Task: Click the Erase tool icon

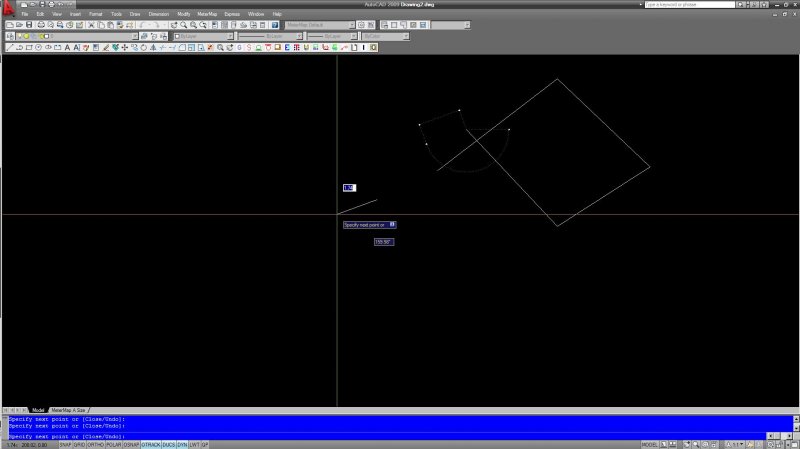Action: point(106,47)
